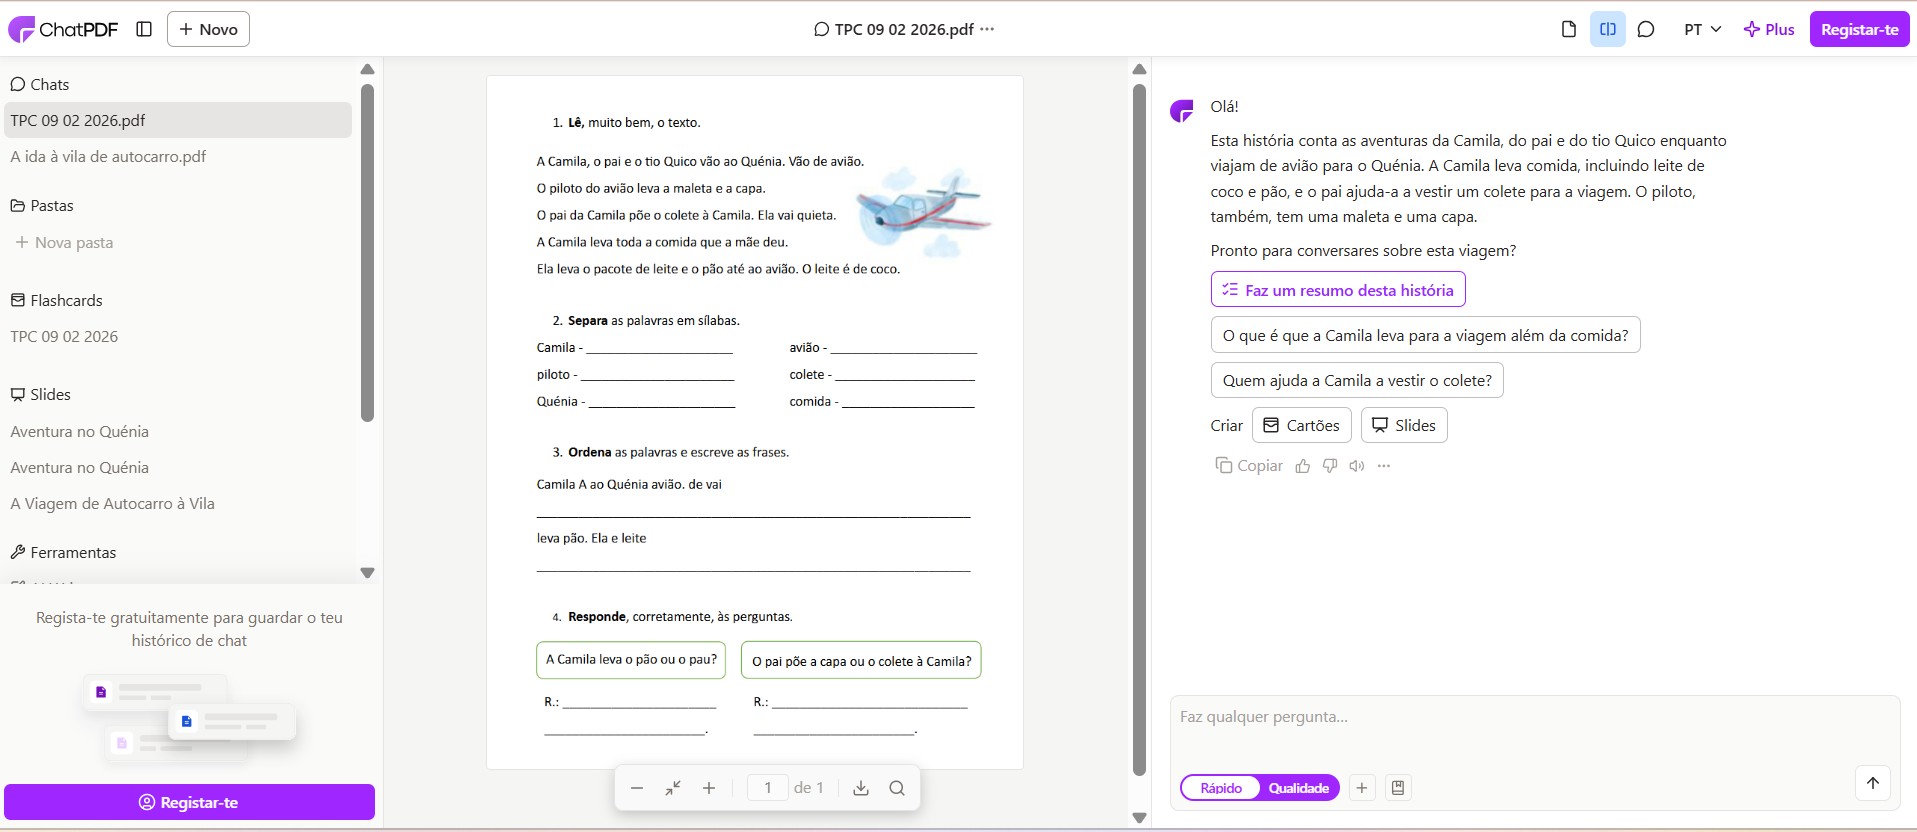Click the 'O pai põe a capa ou o colete' box
The width and height of the screenshot is (1917, 832).
click(861, 660)
